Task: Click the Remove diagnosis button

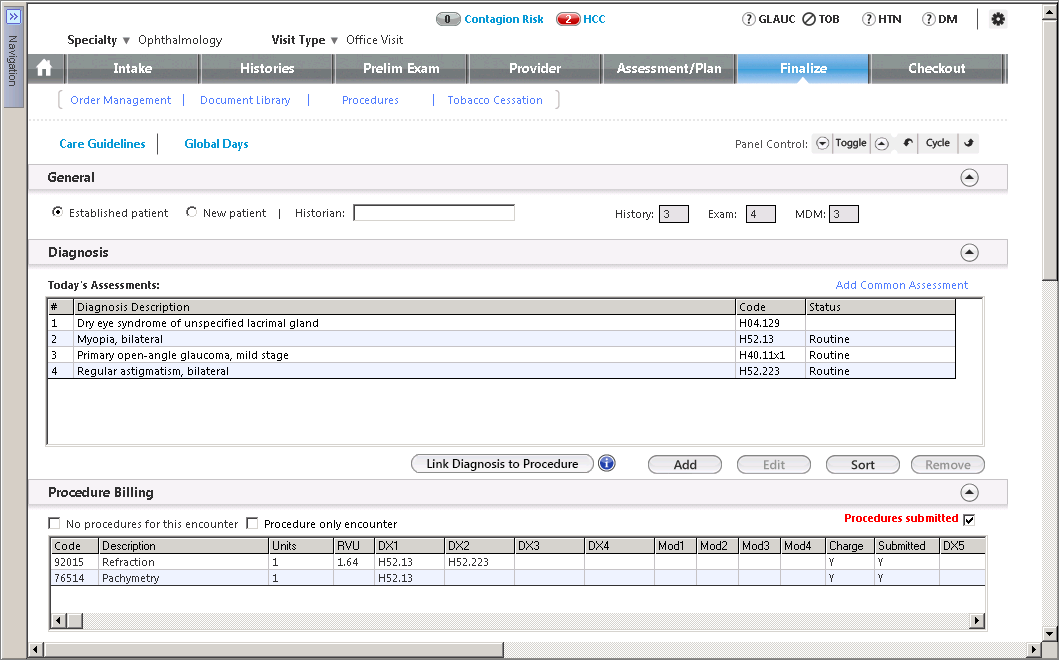Action: [948, 465]
